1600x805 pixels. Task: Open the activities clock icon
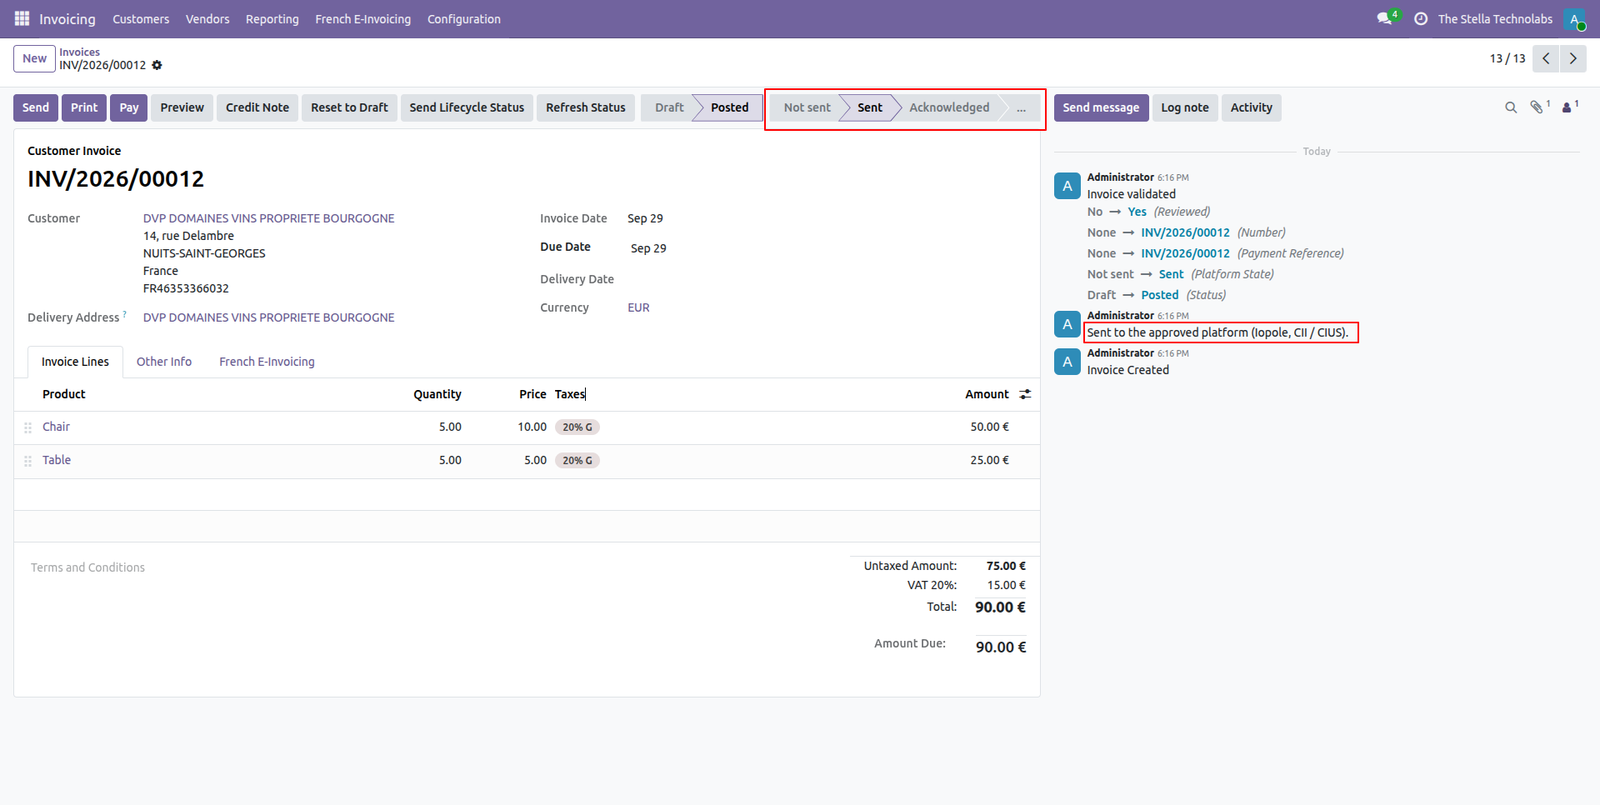1421,19
